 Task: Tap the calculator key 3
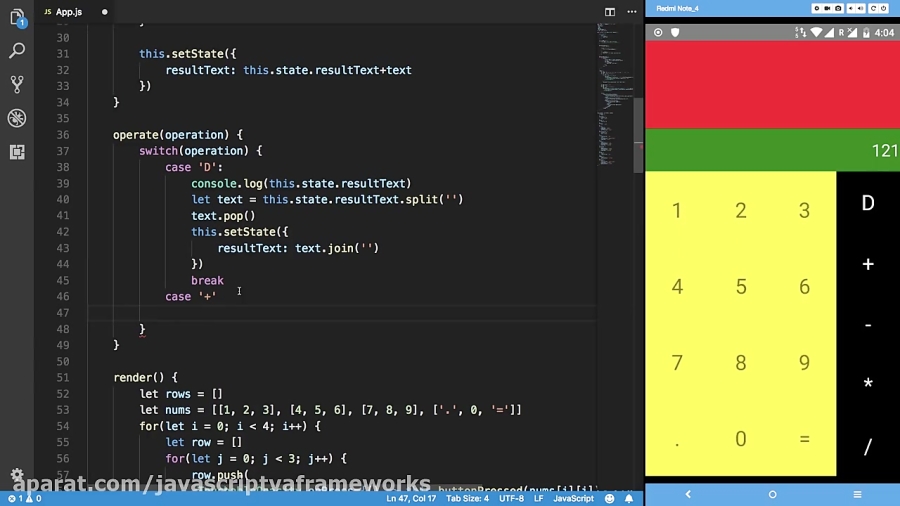point(805,211)
